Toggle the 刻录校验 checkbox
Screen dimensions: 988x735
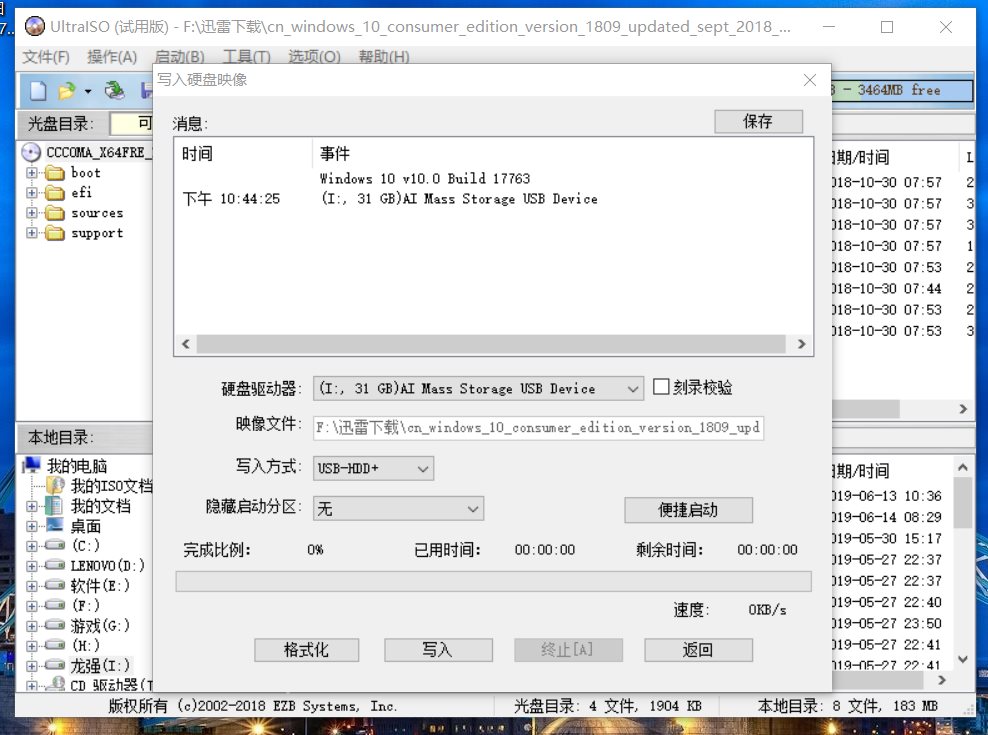(x=661, y=386)
